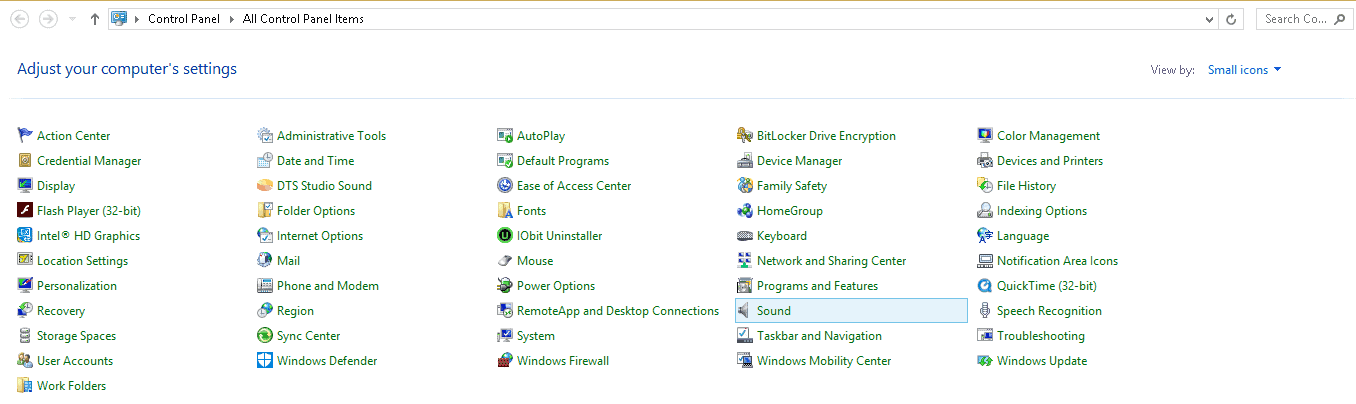
Task: Open the Region link
Action: click(x=295, y=311)
